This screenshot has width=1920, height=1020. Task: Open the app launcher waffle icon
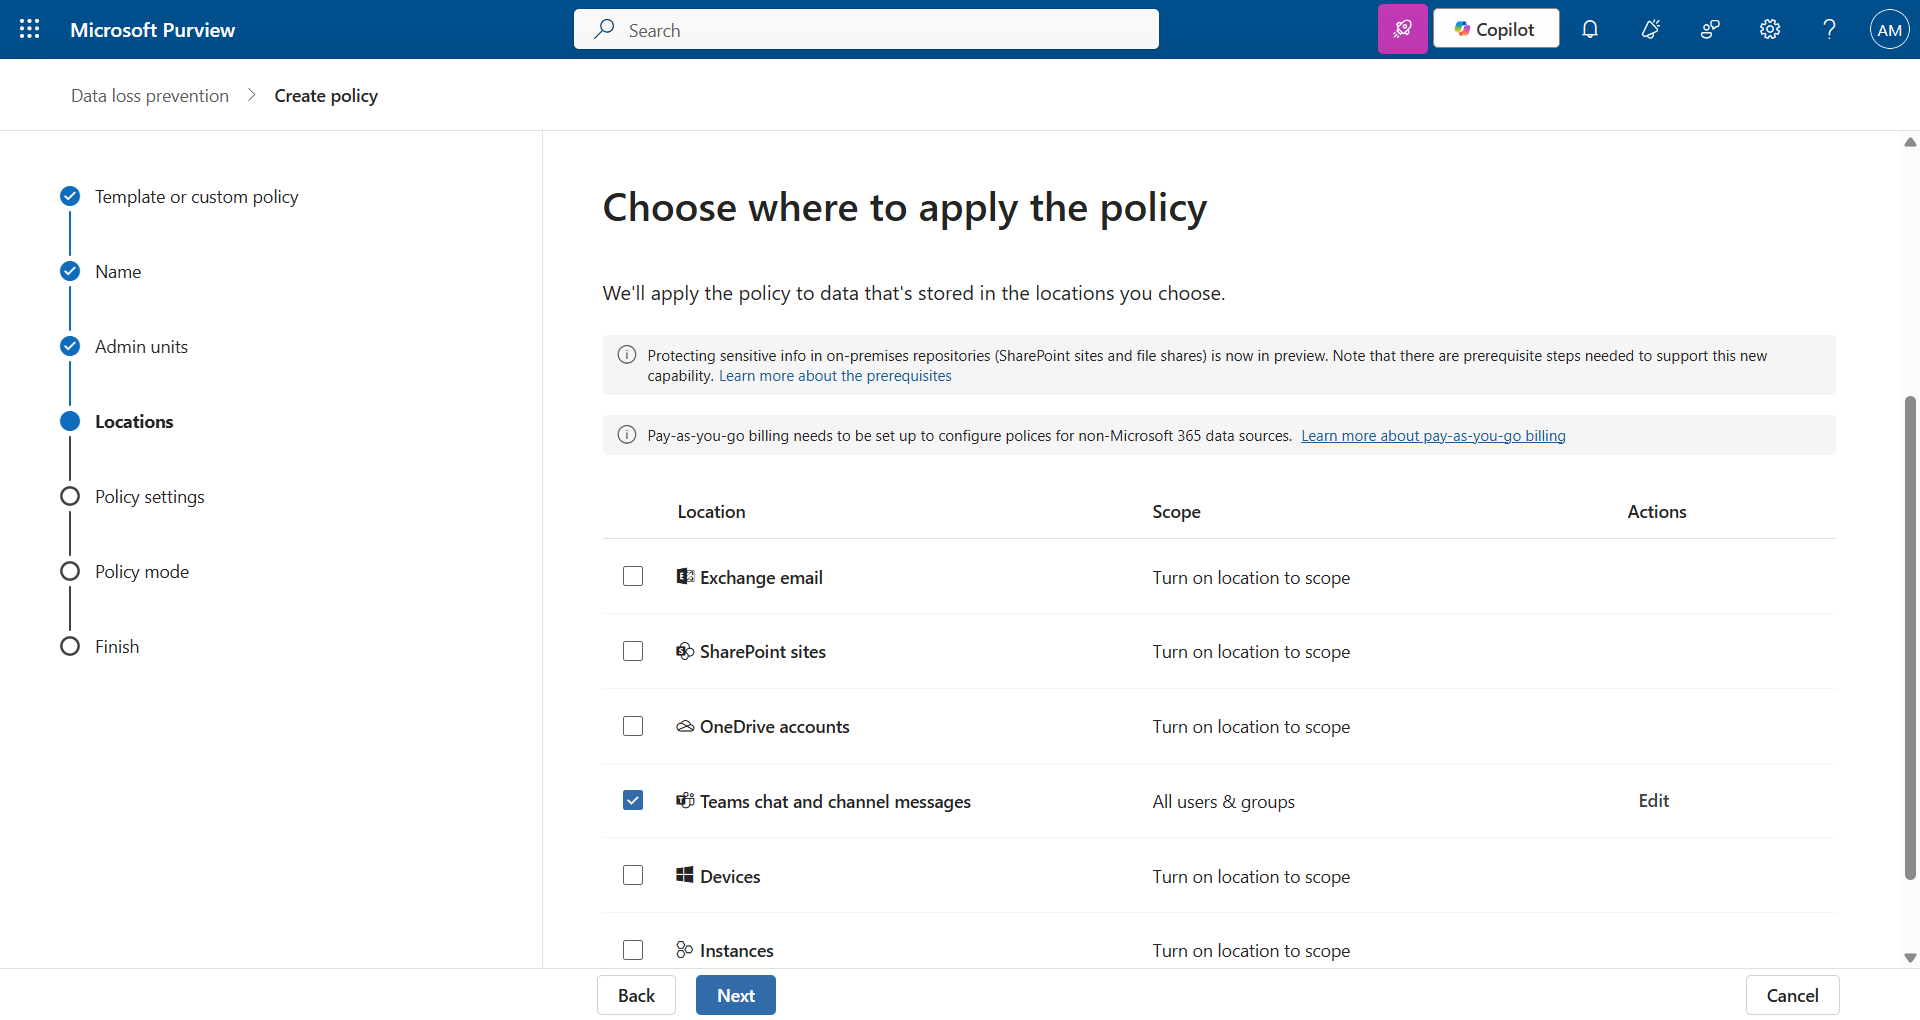tap(30, 29)
